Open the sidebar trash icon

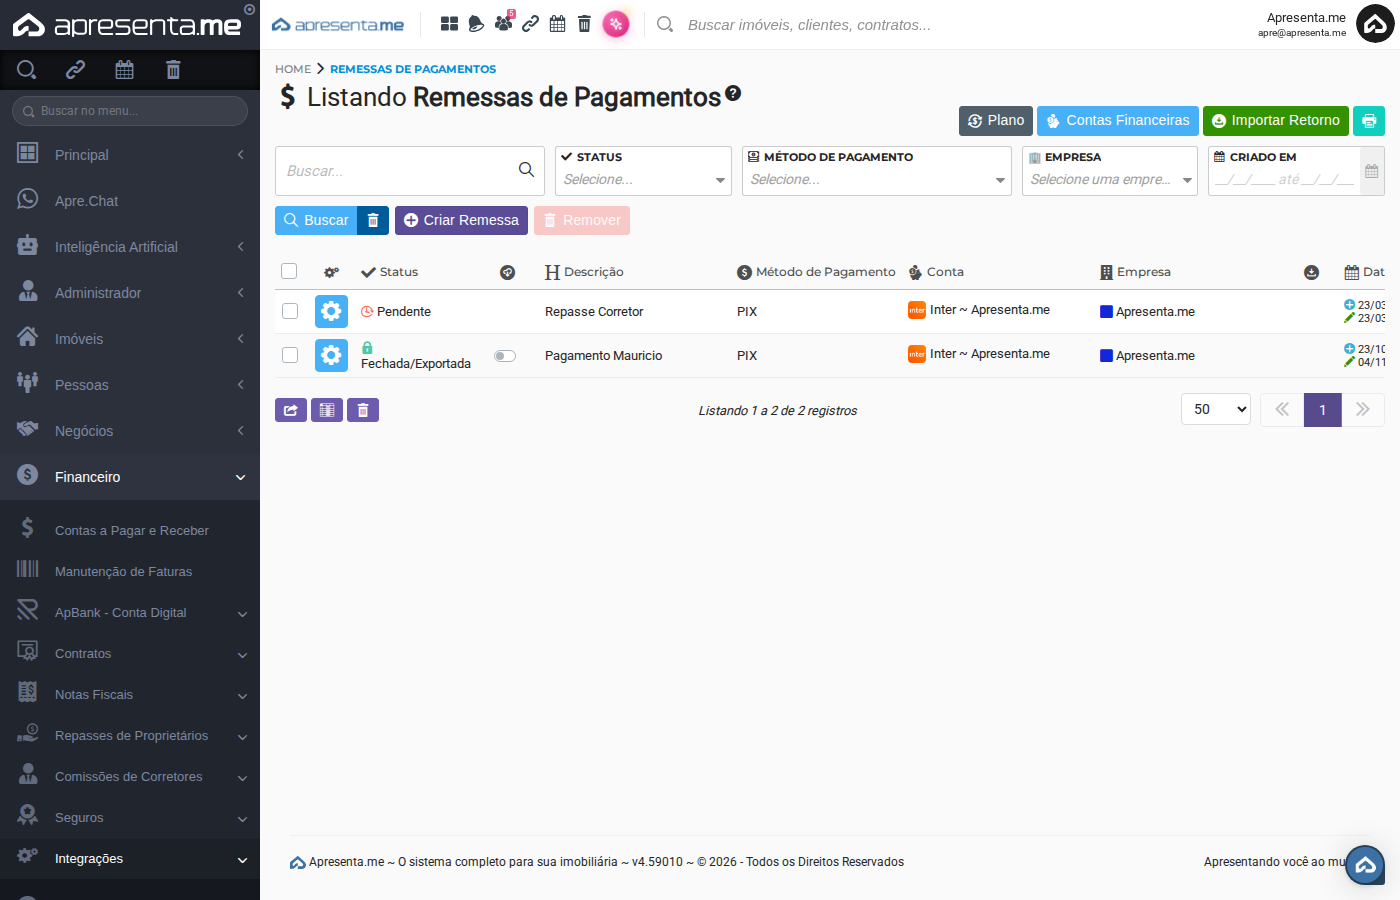pos(173,69)
